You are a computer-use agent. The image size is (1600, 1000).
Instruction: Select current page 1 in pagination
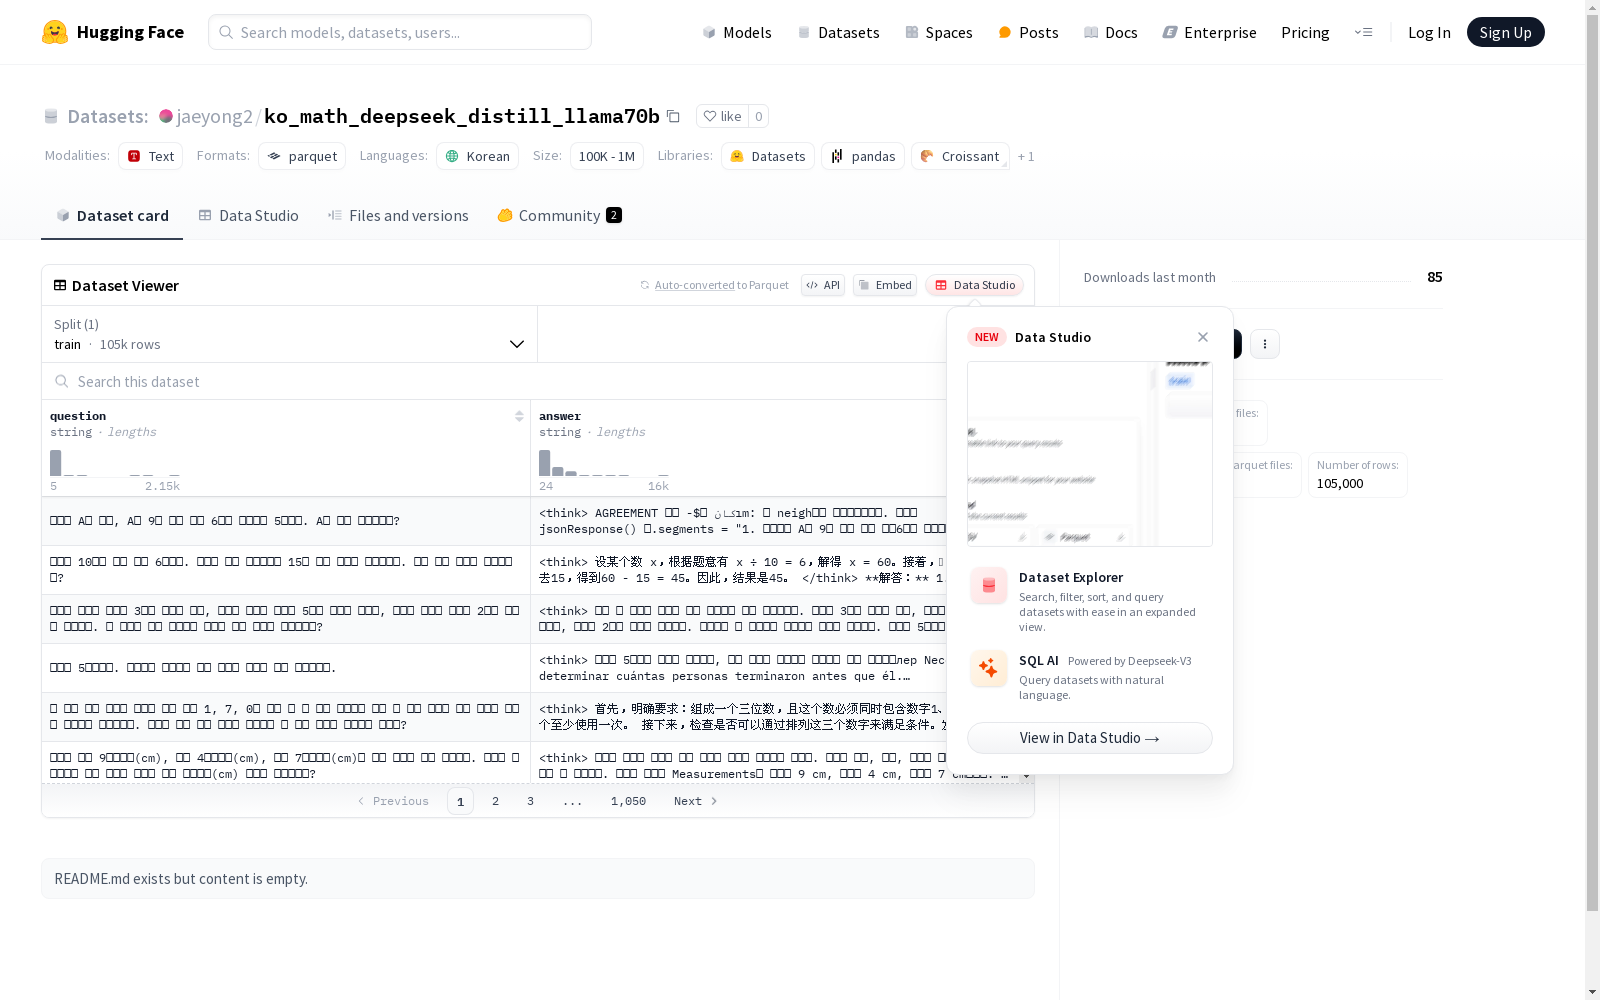(460, 801)
